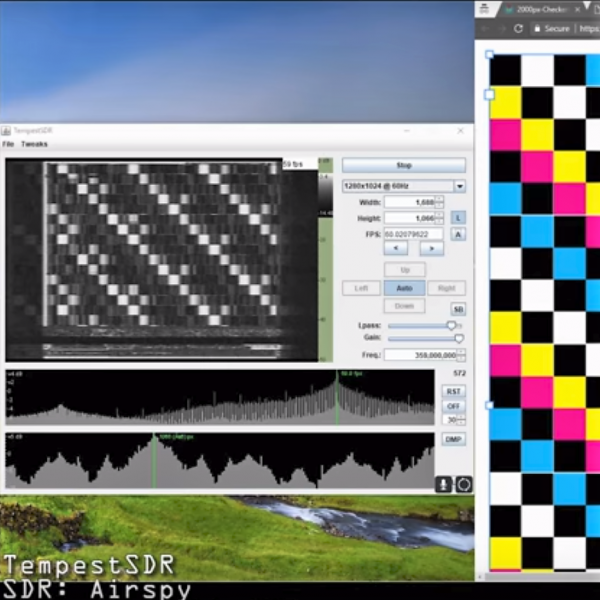Toggle the Auto position button
Image resolution: width=600 pixels, height=600 pixels.
click(x=404, y=288)
